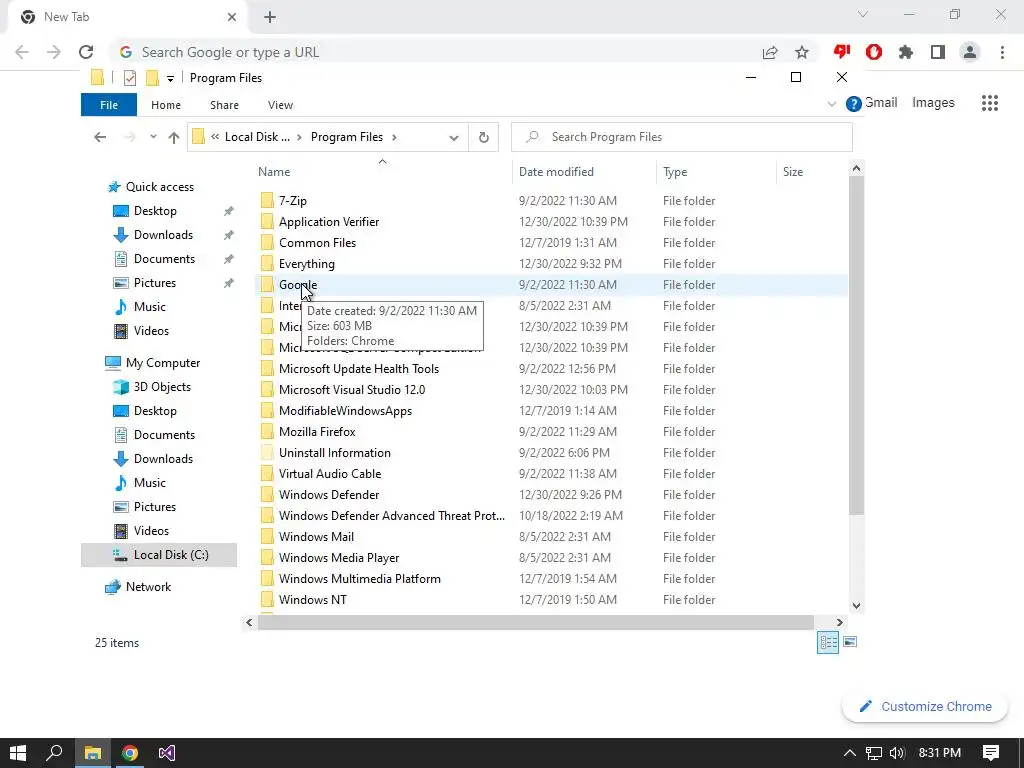The image size is (1024, 768).
Task: Select the Windows NT folder
Action: tap(312, 600)
